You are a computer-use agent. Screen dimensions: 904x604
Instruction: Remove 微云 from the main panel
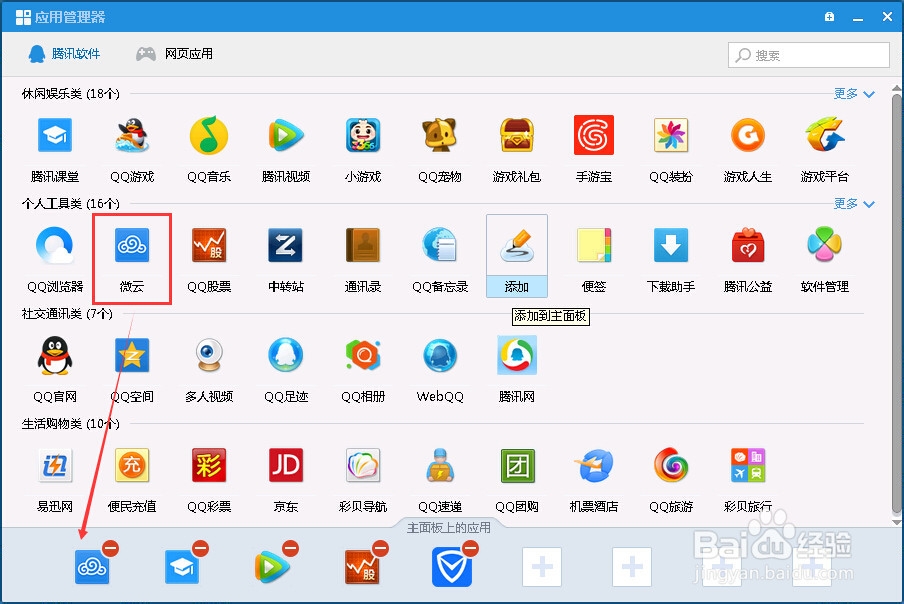[x=111, y=548]
